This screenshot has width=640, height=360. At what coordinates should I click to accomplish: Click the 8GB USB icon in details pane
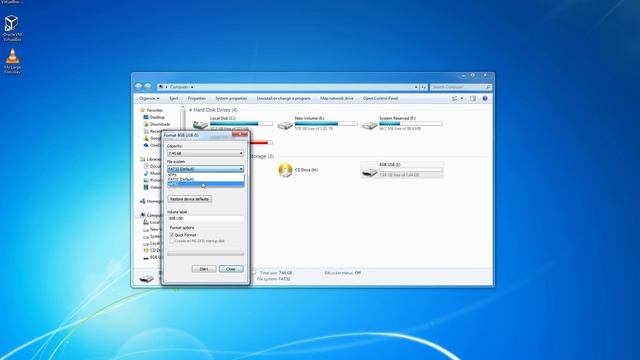point(146,278)
